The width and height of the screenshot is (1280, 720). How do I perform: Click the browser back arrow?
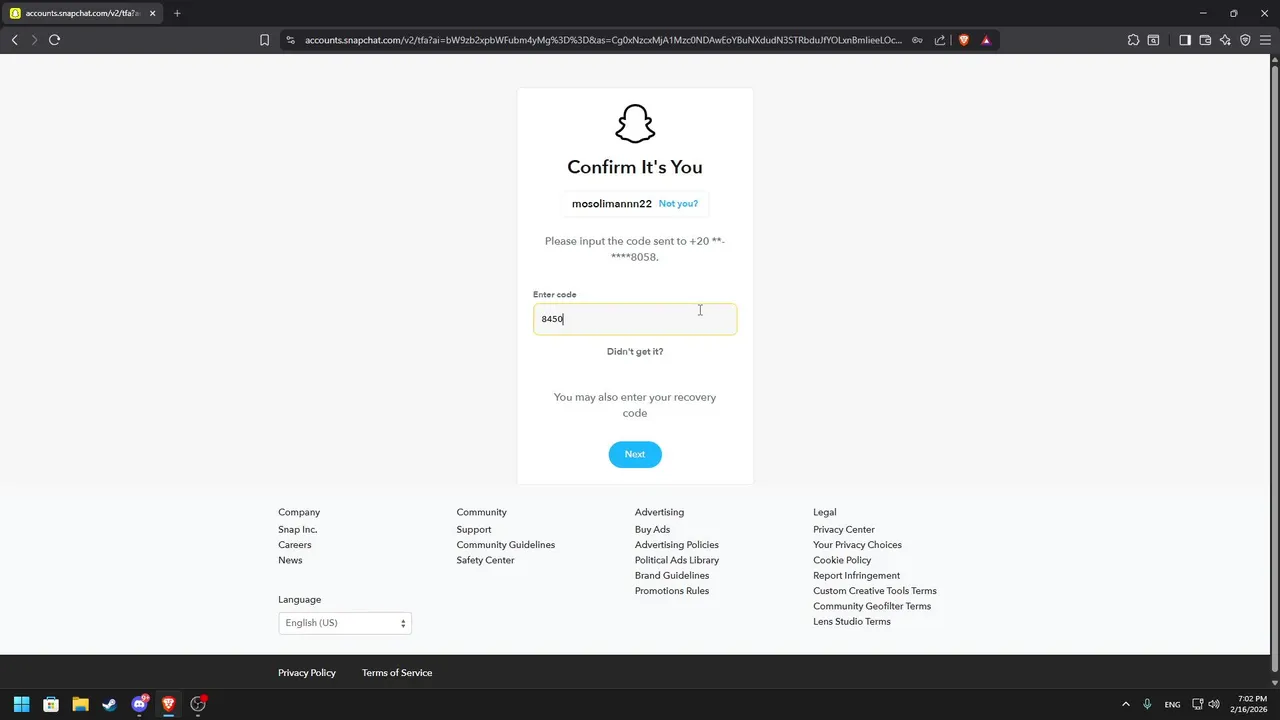14,40
